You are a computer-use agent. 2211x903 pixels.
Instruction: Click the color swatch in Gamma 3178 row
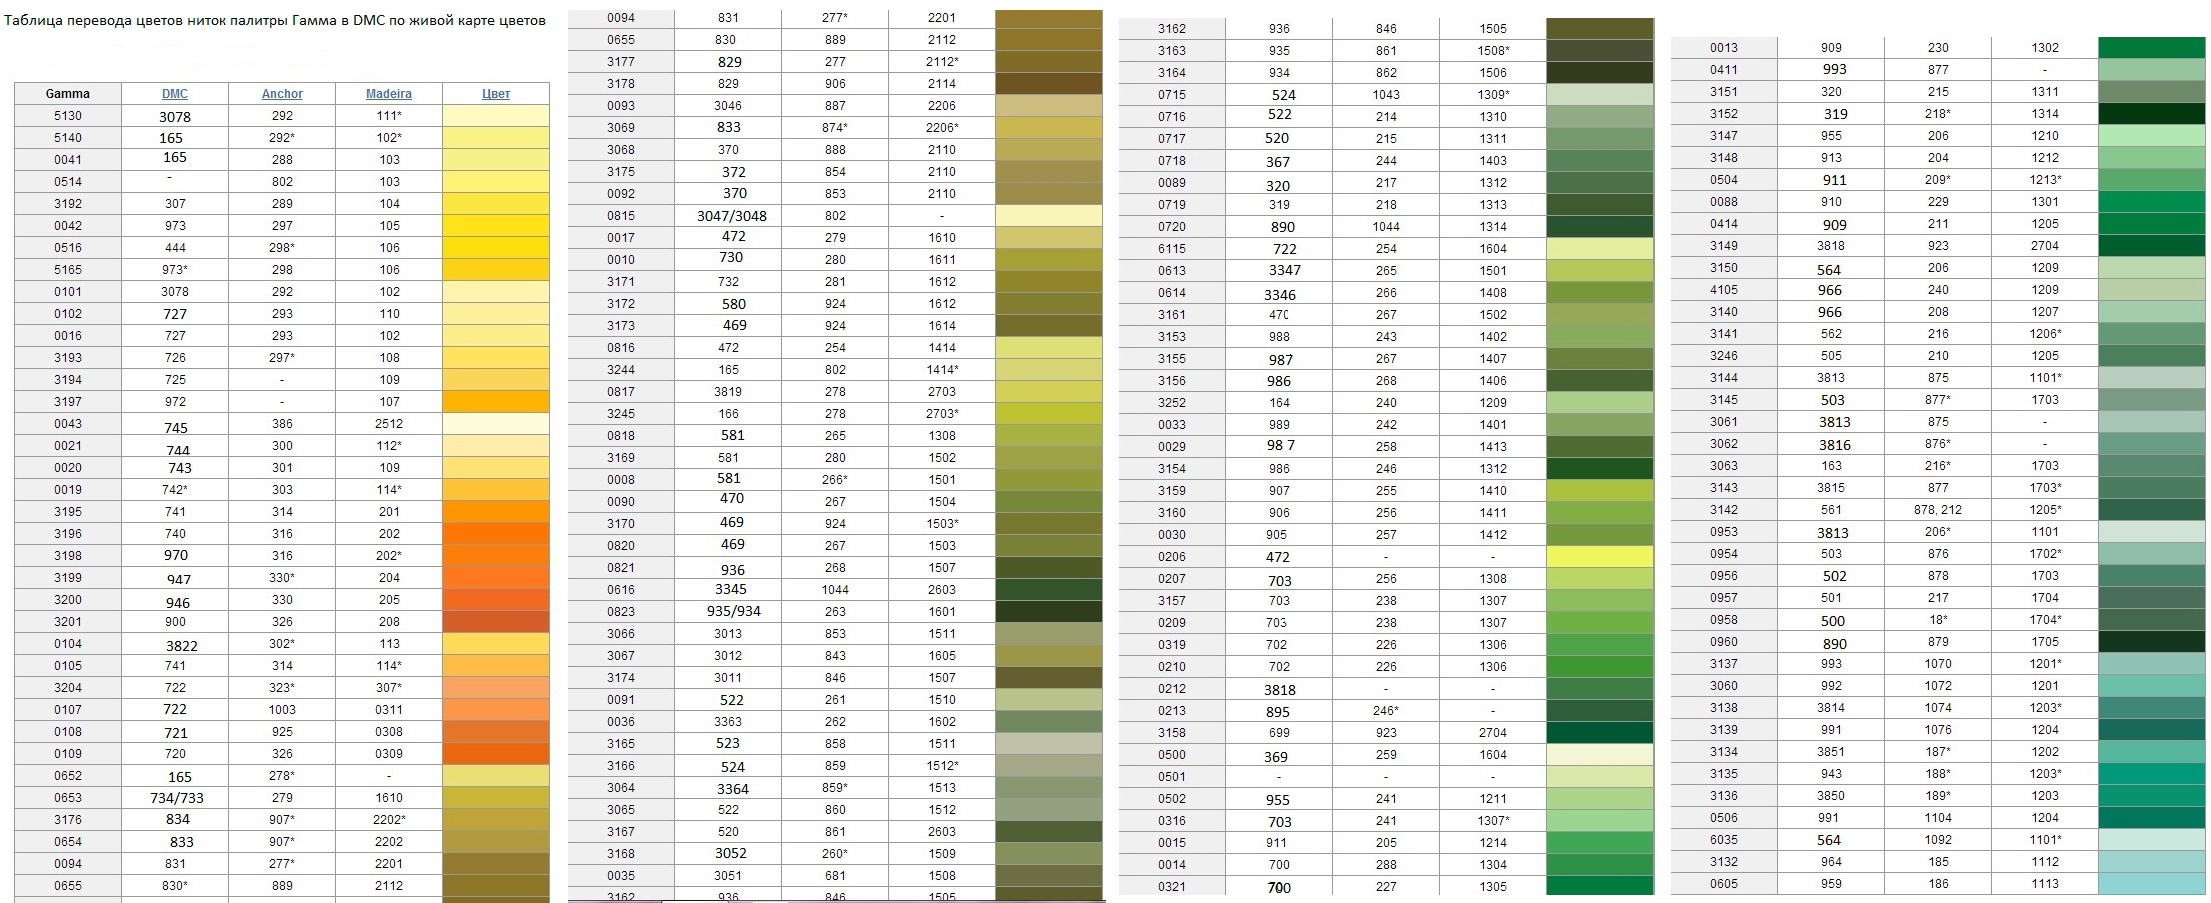1049,84
